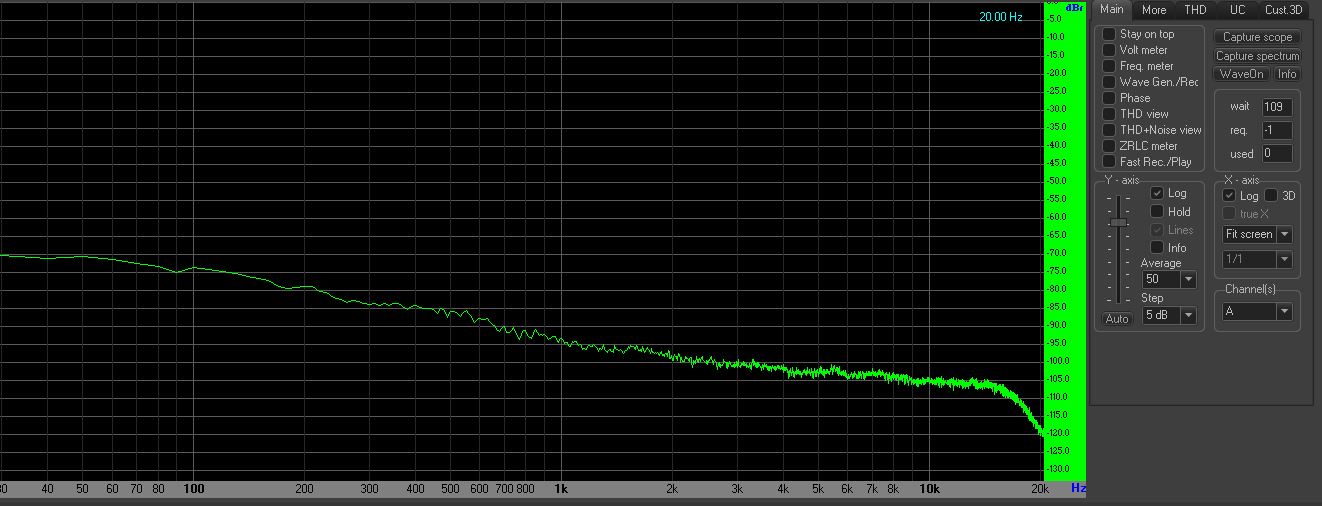Image resolution: width=1322 pixels, height=506 pixels.
Task: Open the Channel(s) dropdown showing A
Action: tap(1257, 311)
